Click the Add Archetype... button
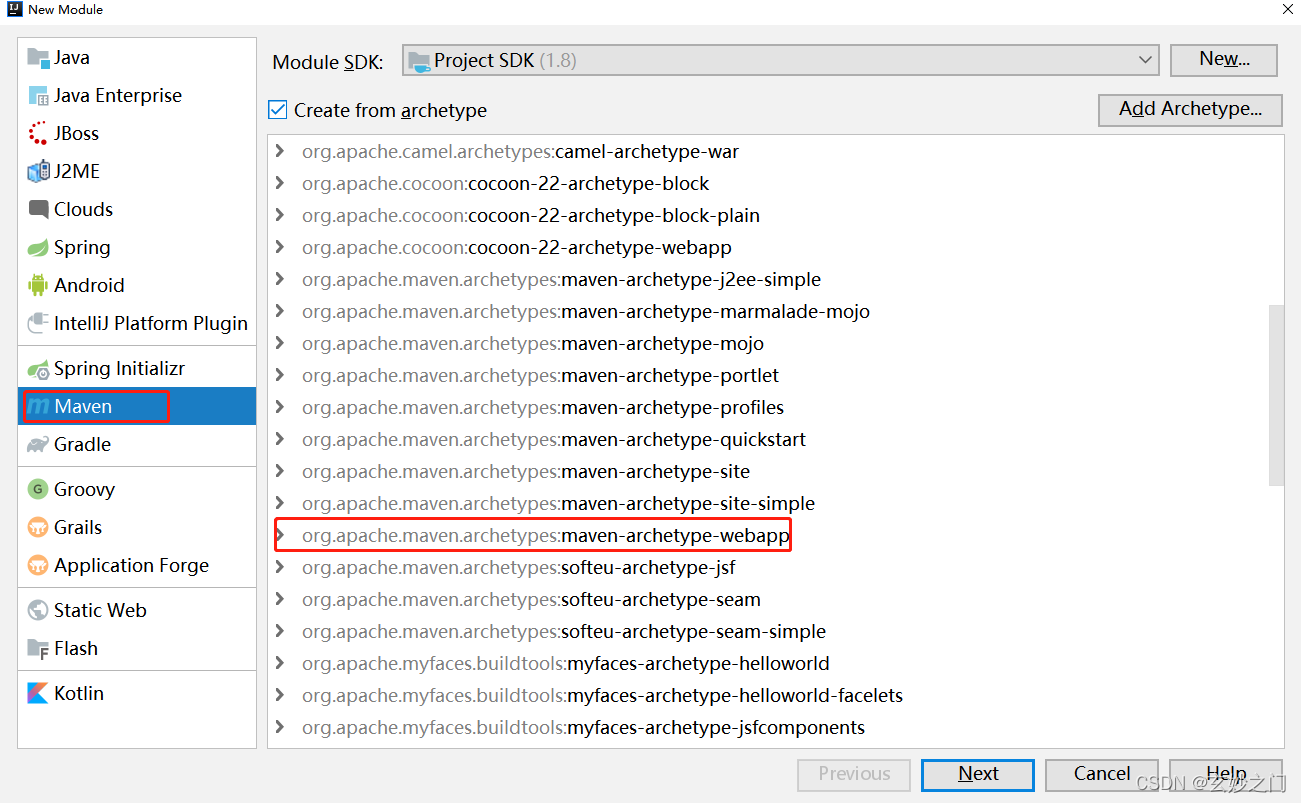Screen dimensions: 1301x803 point(1190,109)
